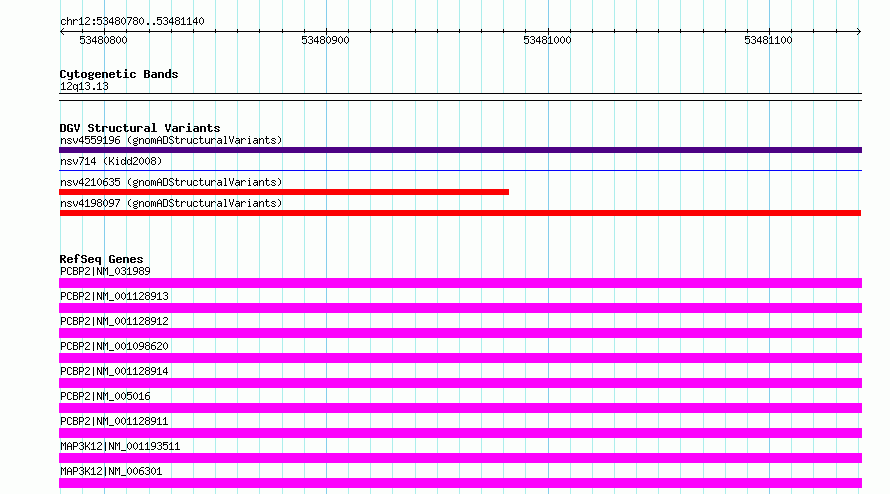Viewport: 890px width, 494px height.
Task: Open the MAP3K12|NM_006301 transcript label
Action: [111, 471]
